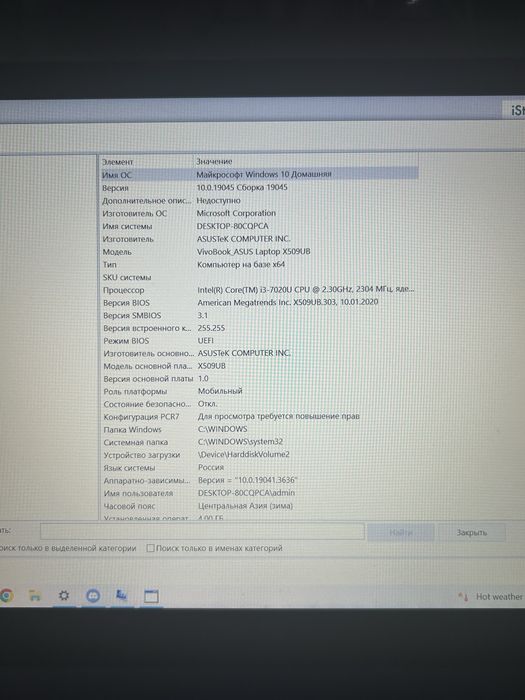Toggle 'Поиск только в именах категорий' checkbox
This screenshot has width=525, height=700.
click(150, 548)
